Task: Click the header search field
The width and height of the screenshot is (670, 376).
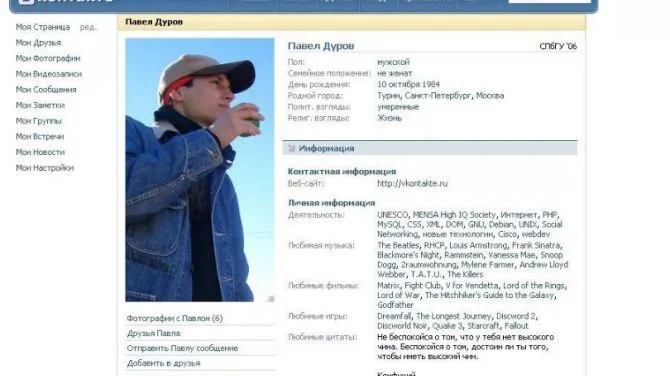Action: tap(550, 1)
